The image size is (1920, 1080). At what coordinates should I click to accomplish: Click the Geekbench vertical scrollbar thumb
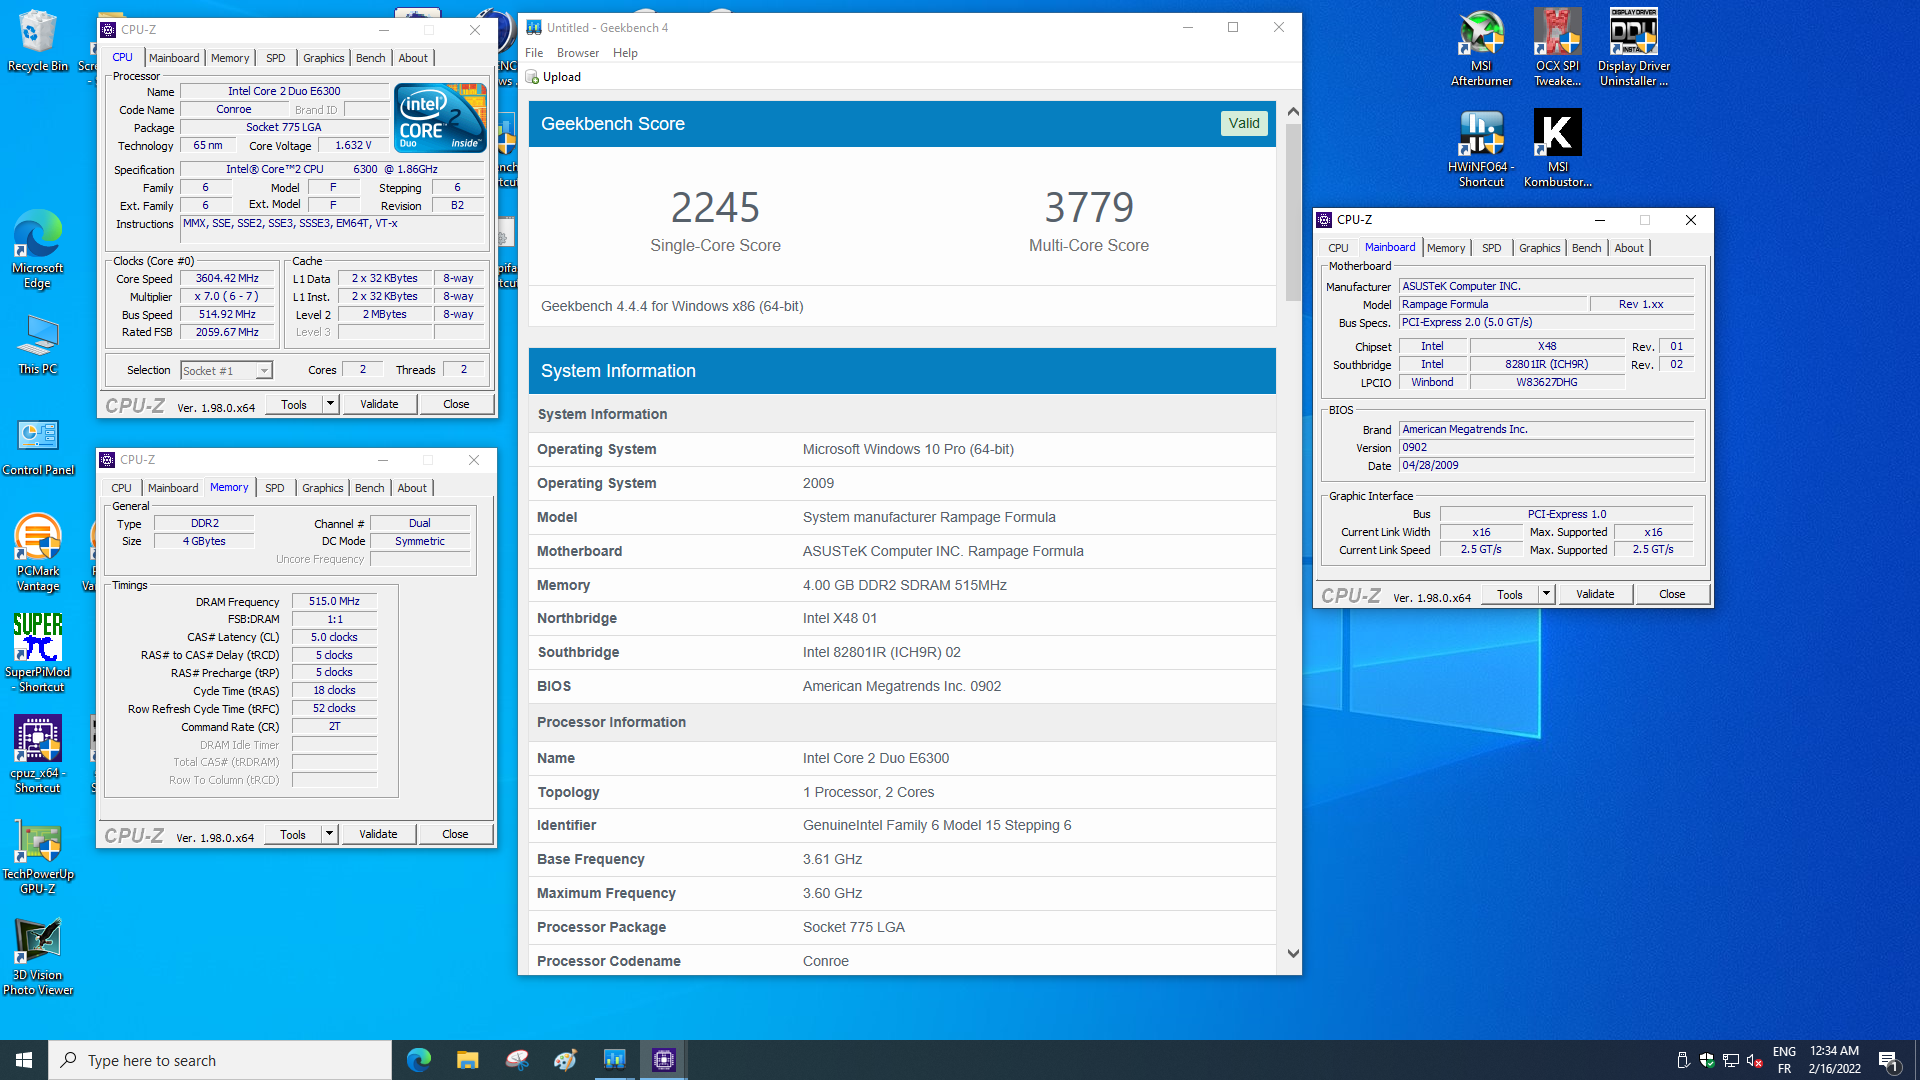point(1293,212)
